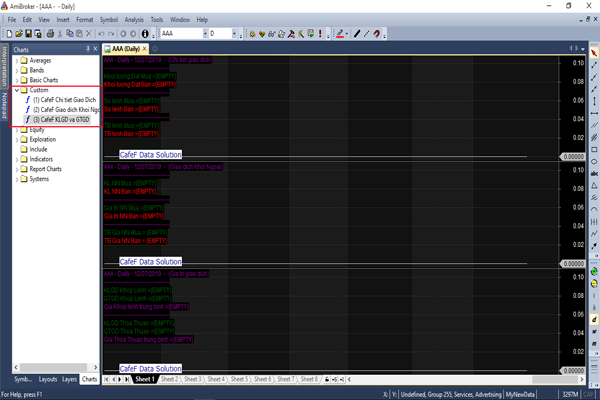Select the parallel lines channel tool
Image resolution: width=600 pixels, height=400 pixels.
[594, 126]
